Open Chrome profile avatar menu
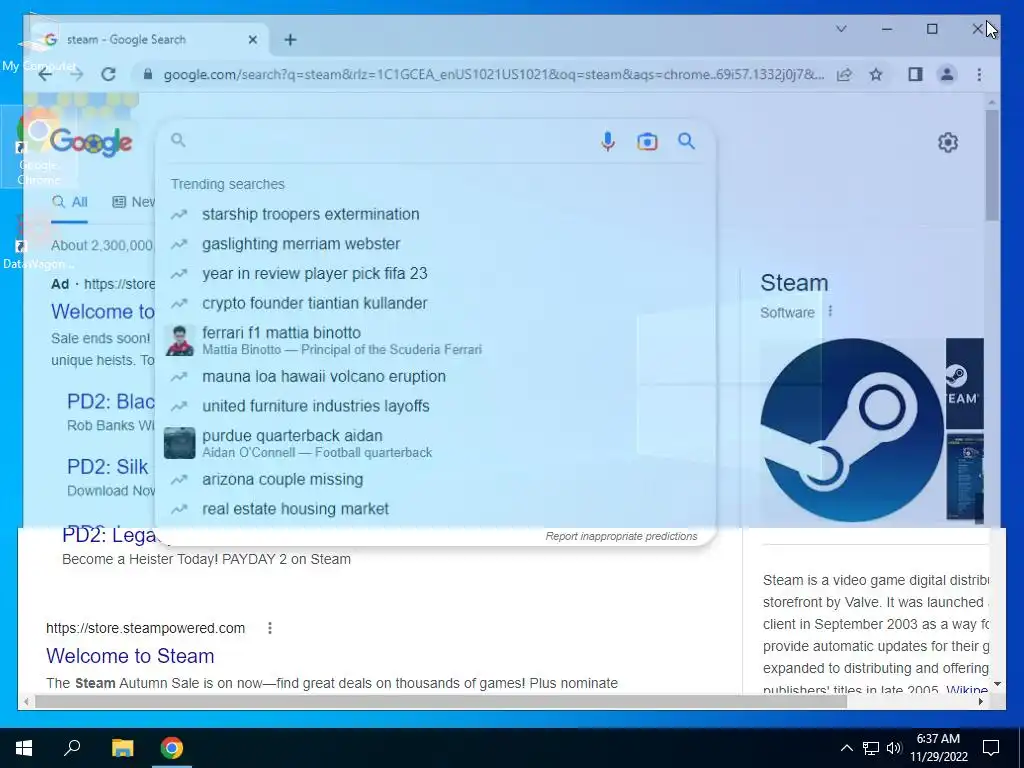The width and height of the screenshot is (1024, 768). (x=947, y=74)
